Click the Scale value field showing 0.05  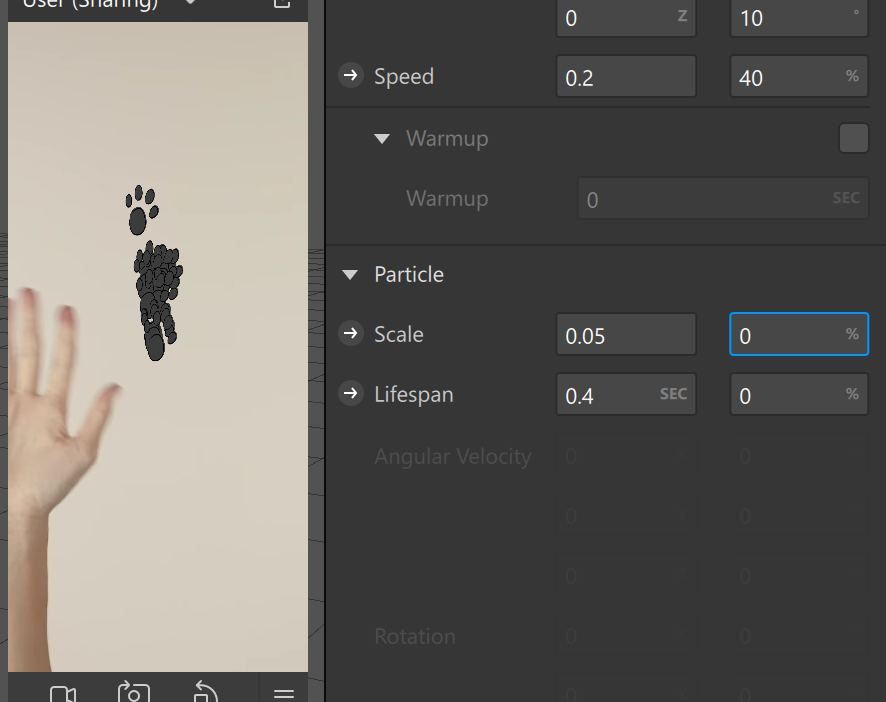tap(625, 335)
